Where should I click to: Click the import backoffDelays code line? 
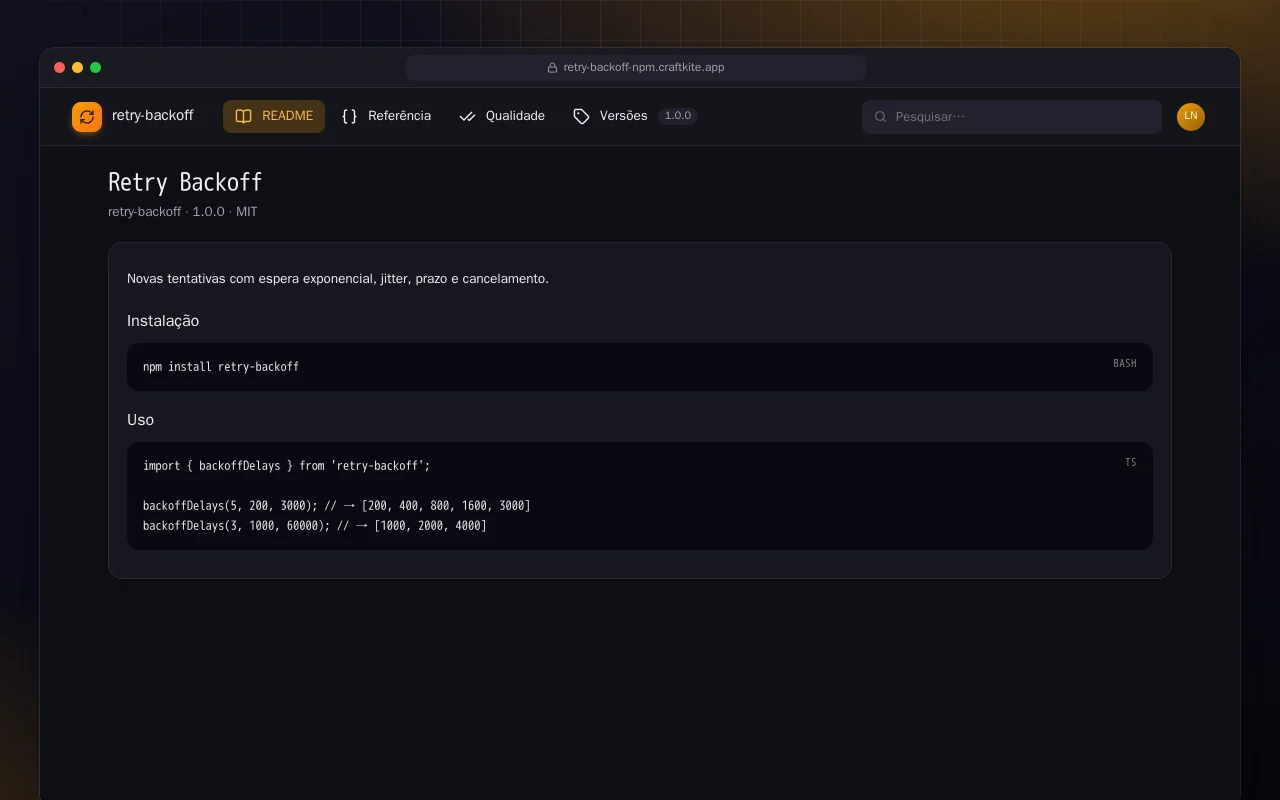286,466
